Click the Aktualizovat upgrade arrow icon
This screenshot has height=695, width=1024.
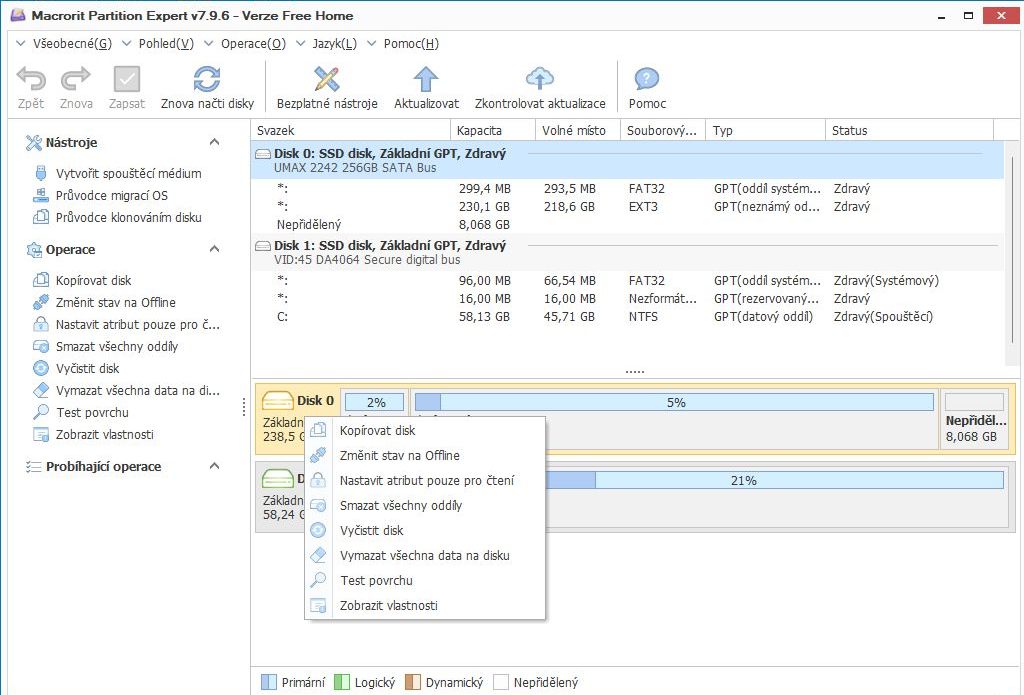click(426, 81)
